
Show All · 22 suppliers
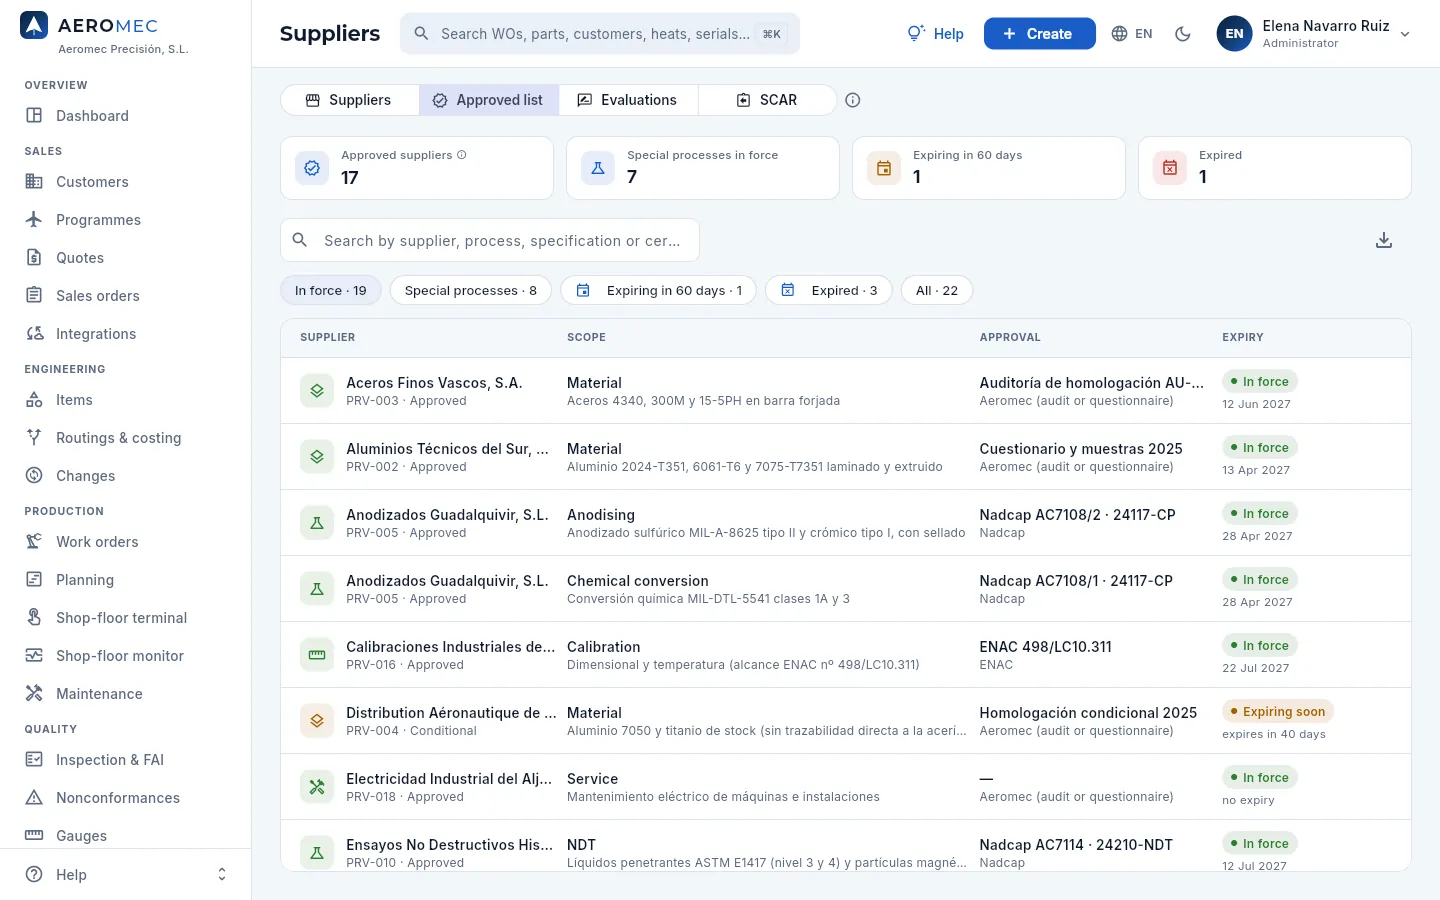coord(937,290)
